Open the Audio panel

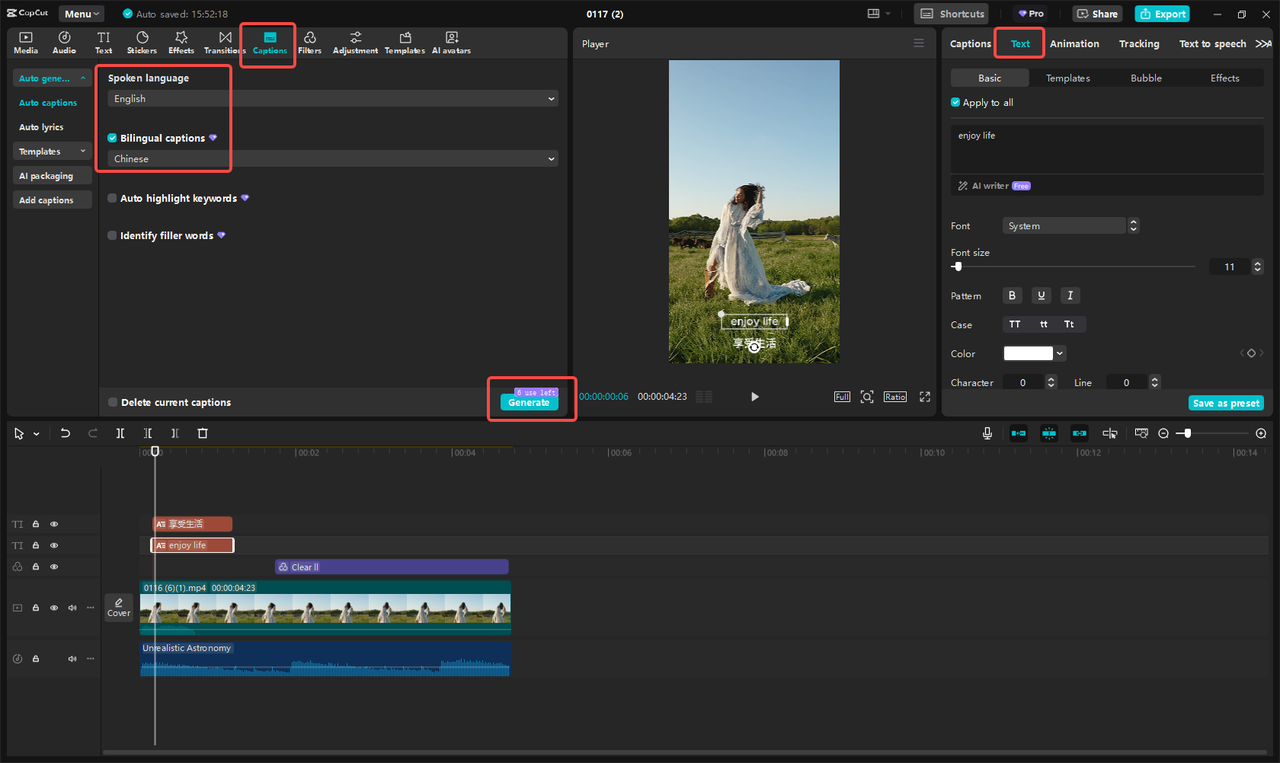[63, 42]
